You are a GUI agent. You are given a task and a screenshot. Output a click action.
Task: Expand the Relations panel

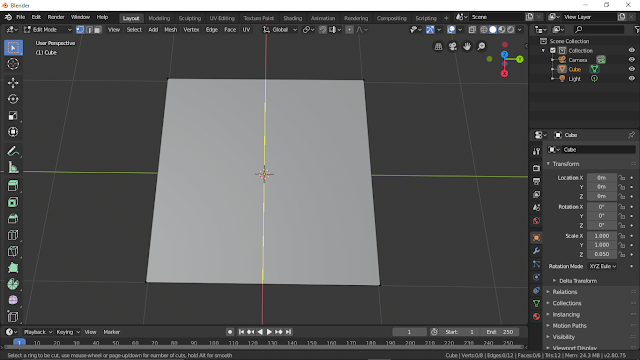(564, 292)
